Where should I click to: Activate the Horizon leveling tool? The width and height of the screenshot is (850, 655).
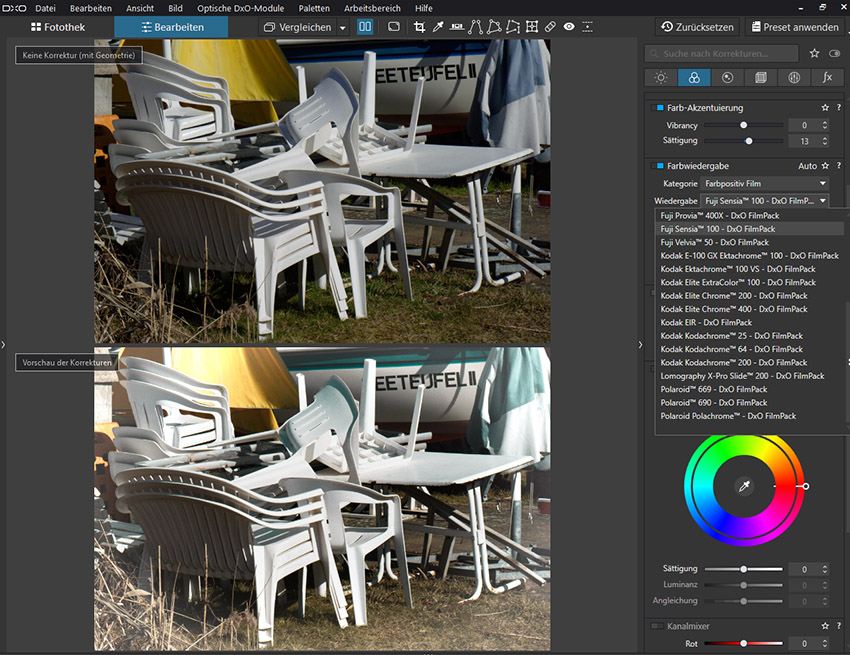(x=457, y=27)
